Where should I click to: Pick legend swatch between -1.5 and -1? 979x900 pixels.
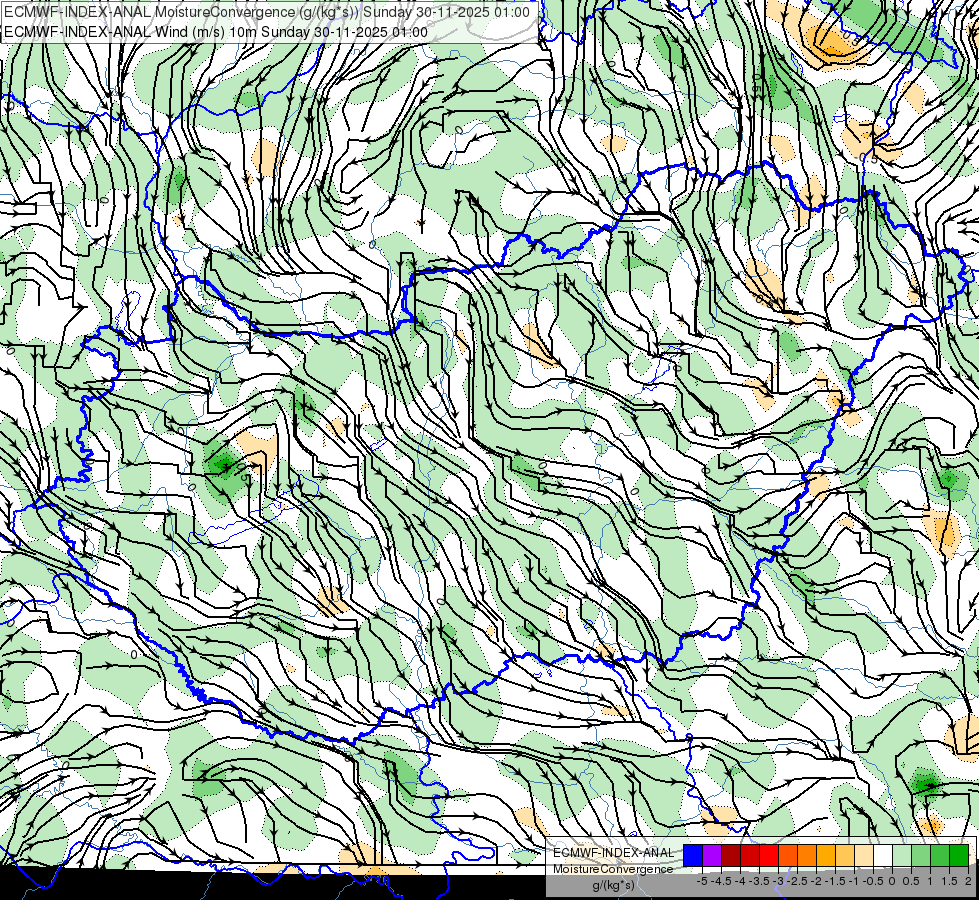[845, 856]
